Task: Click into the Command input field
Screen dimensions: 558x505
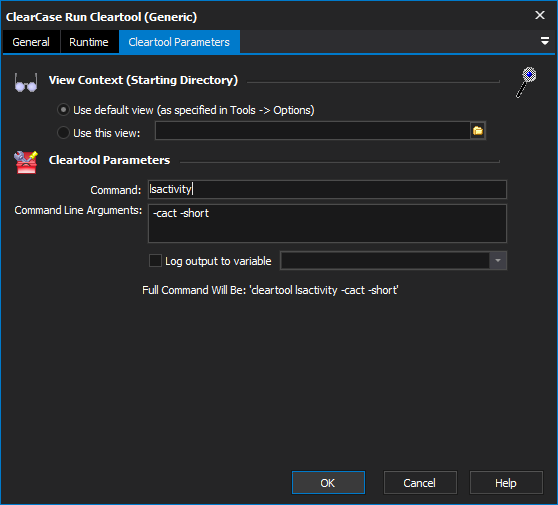Action: point(327,189)
